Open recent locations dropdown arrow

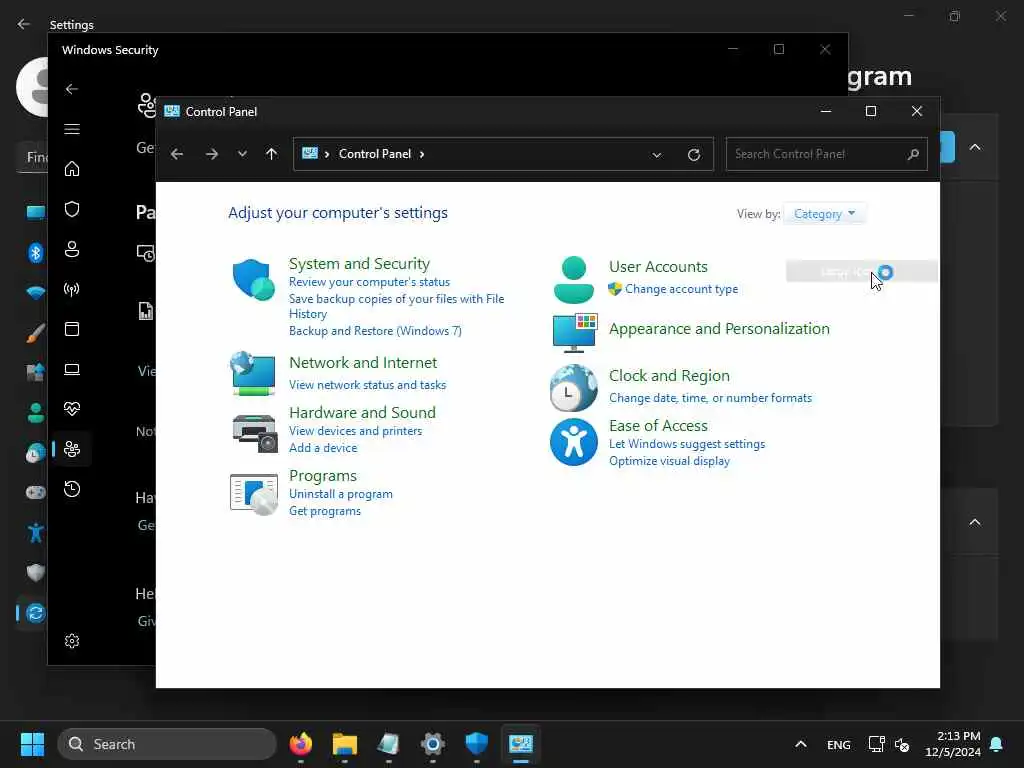[x=242, y=154]
